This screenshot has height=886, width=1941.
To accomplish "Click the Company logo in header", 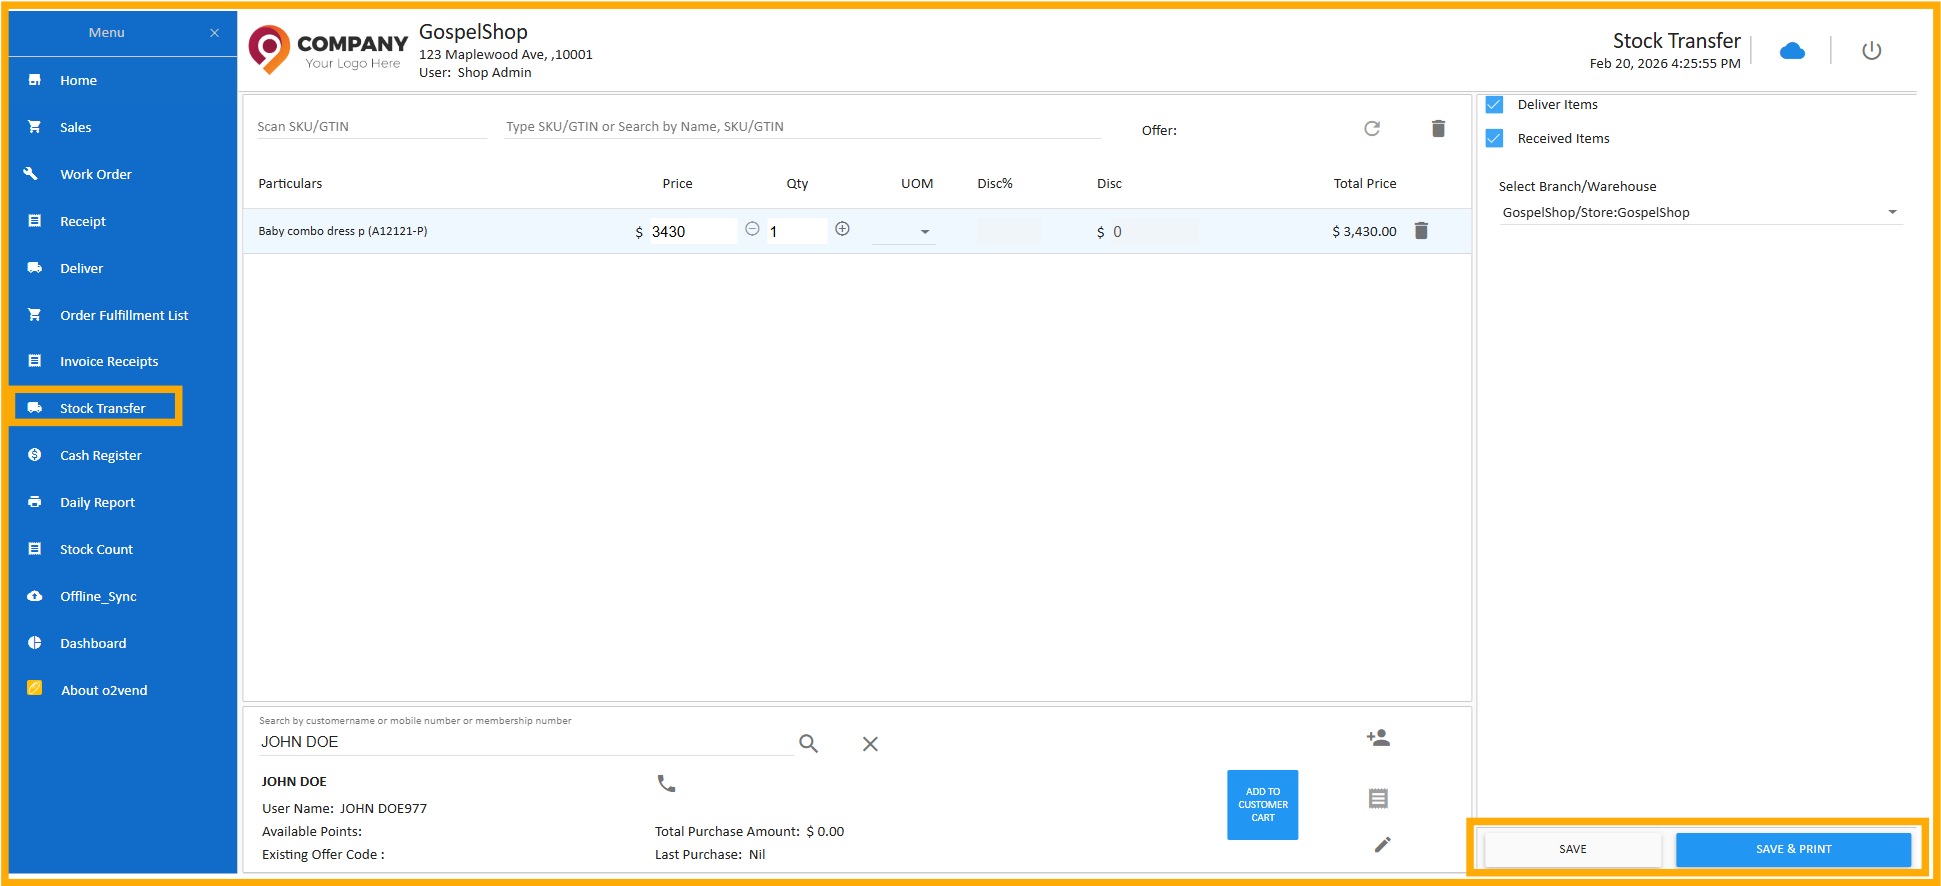I will point(328,50).
